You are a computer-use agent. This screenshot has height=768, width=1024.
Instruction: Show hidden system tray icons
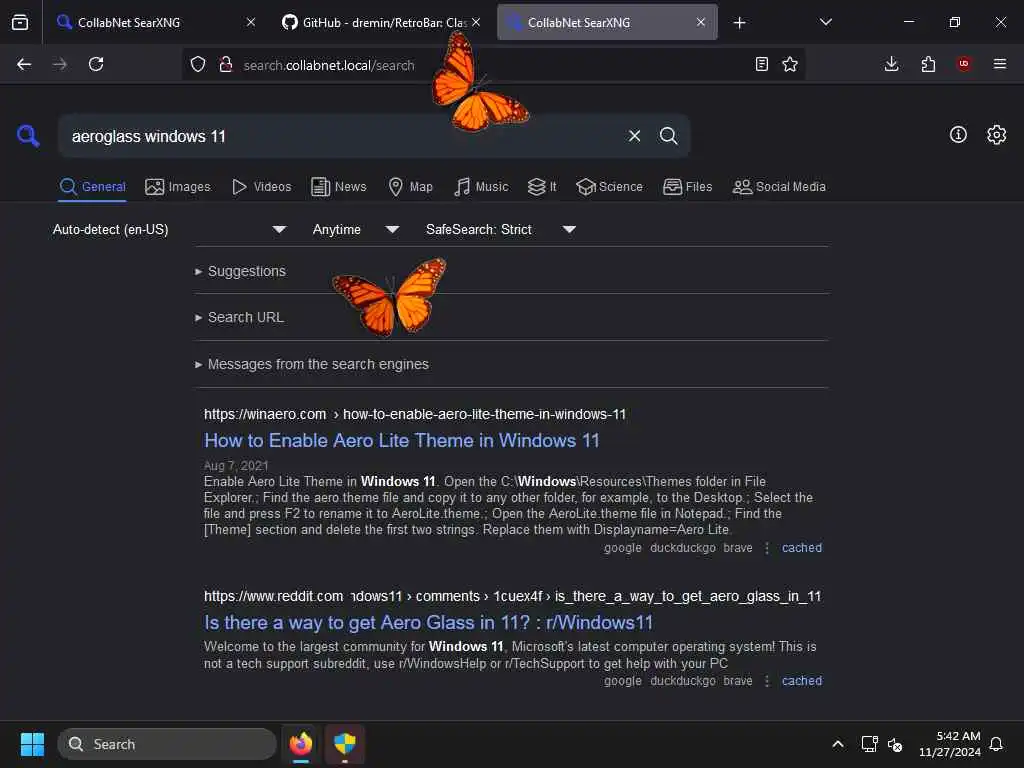tap(838, 744)
